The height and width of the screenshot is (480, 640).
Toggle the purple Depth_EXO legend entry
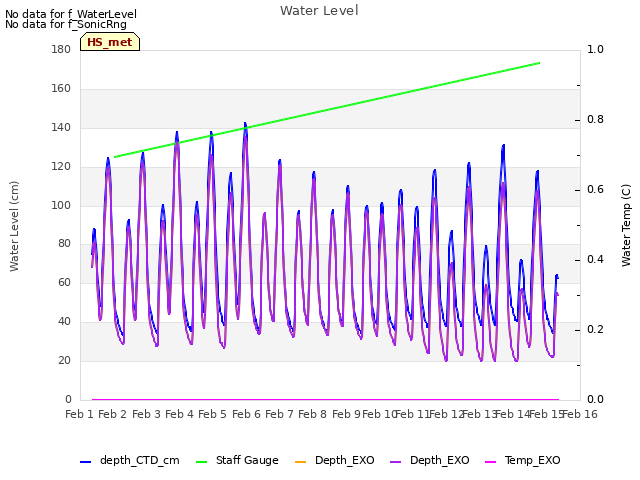(429, 460)
